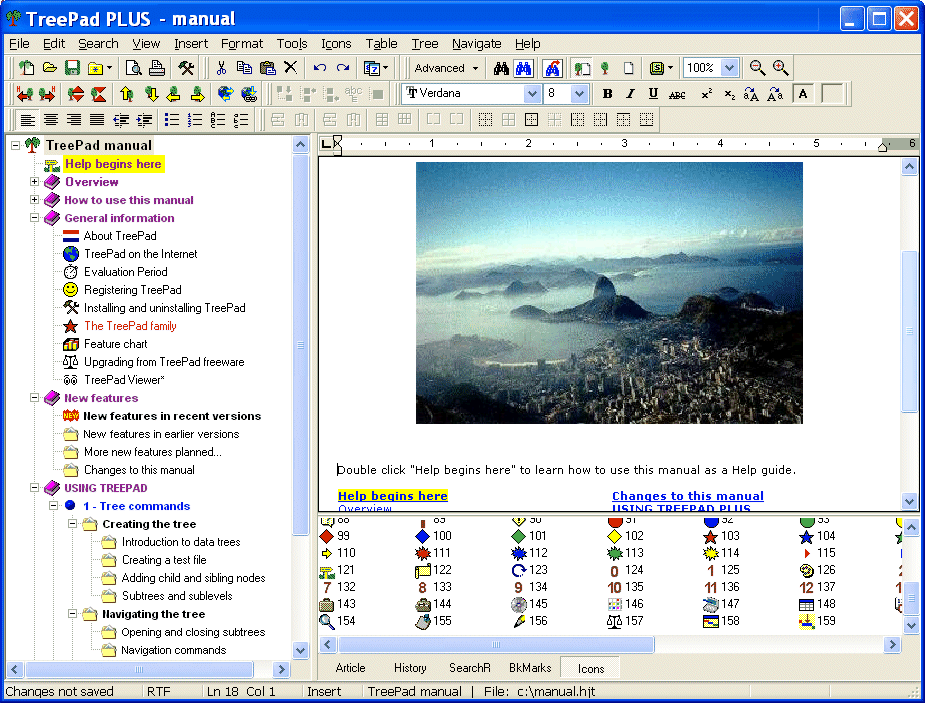This screenshot has height=703, width=925.
Task: Collapse the General information node
Action: click(34, 218)
